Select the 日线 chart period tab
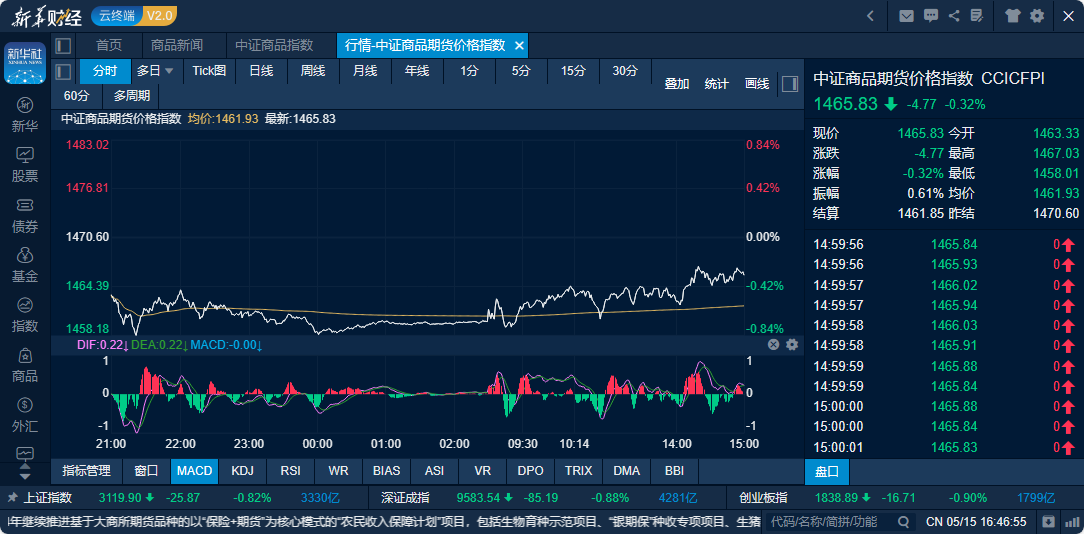Viewport: 1084px width, 534px height. tap(261, 71)
